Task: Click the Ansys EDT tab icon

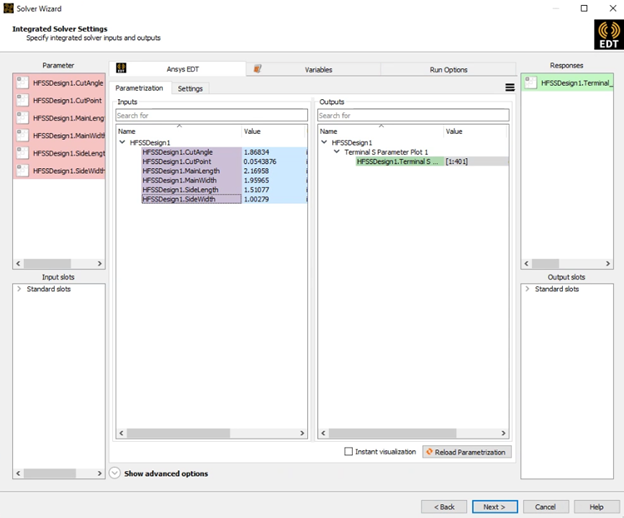Action: pyautogui.click(x=121, y=68)
